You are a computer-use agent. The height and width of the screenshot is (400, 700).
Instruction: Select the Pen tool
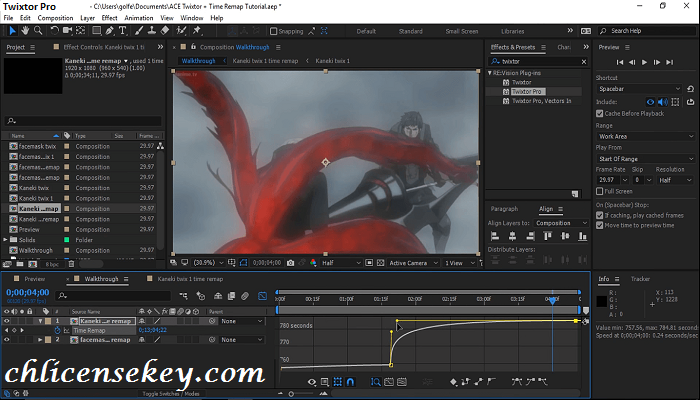pyautogui.click(x=109, y=30)
